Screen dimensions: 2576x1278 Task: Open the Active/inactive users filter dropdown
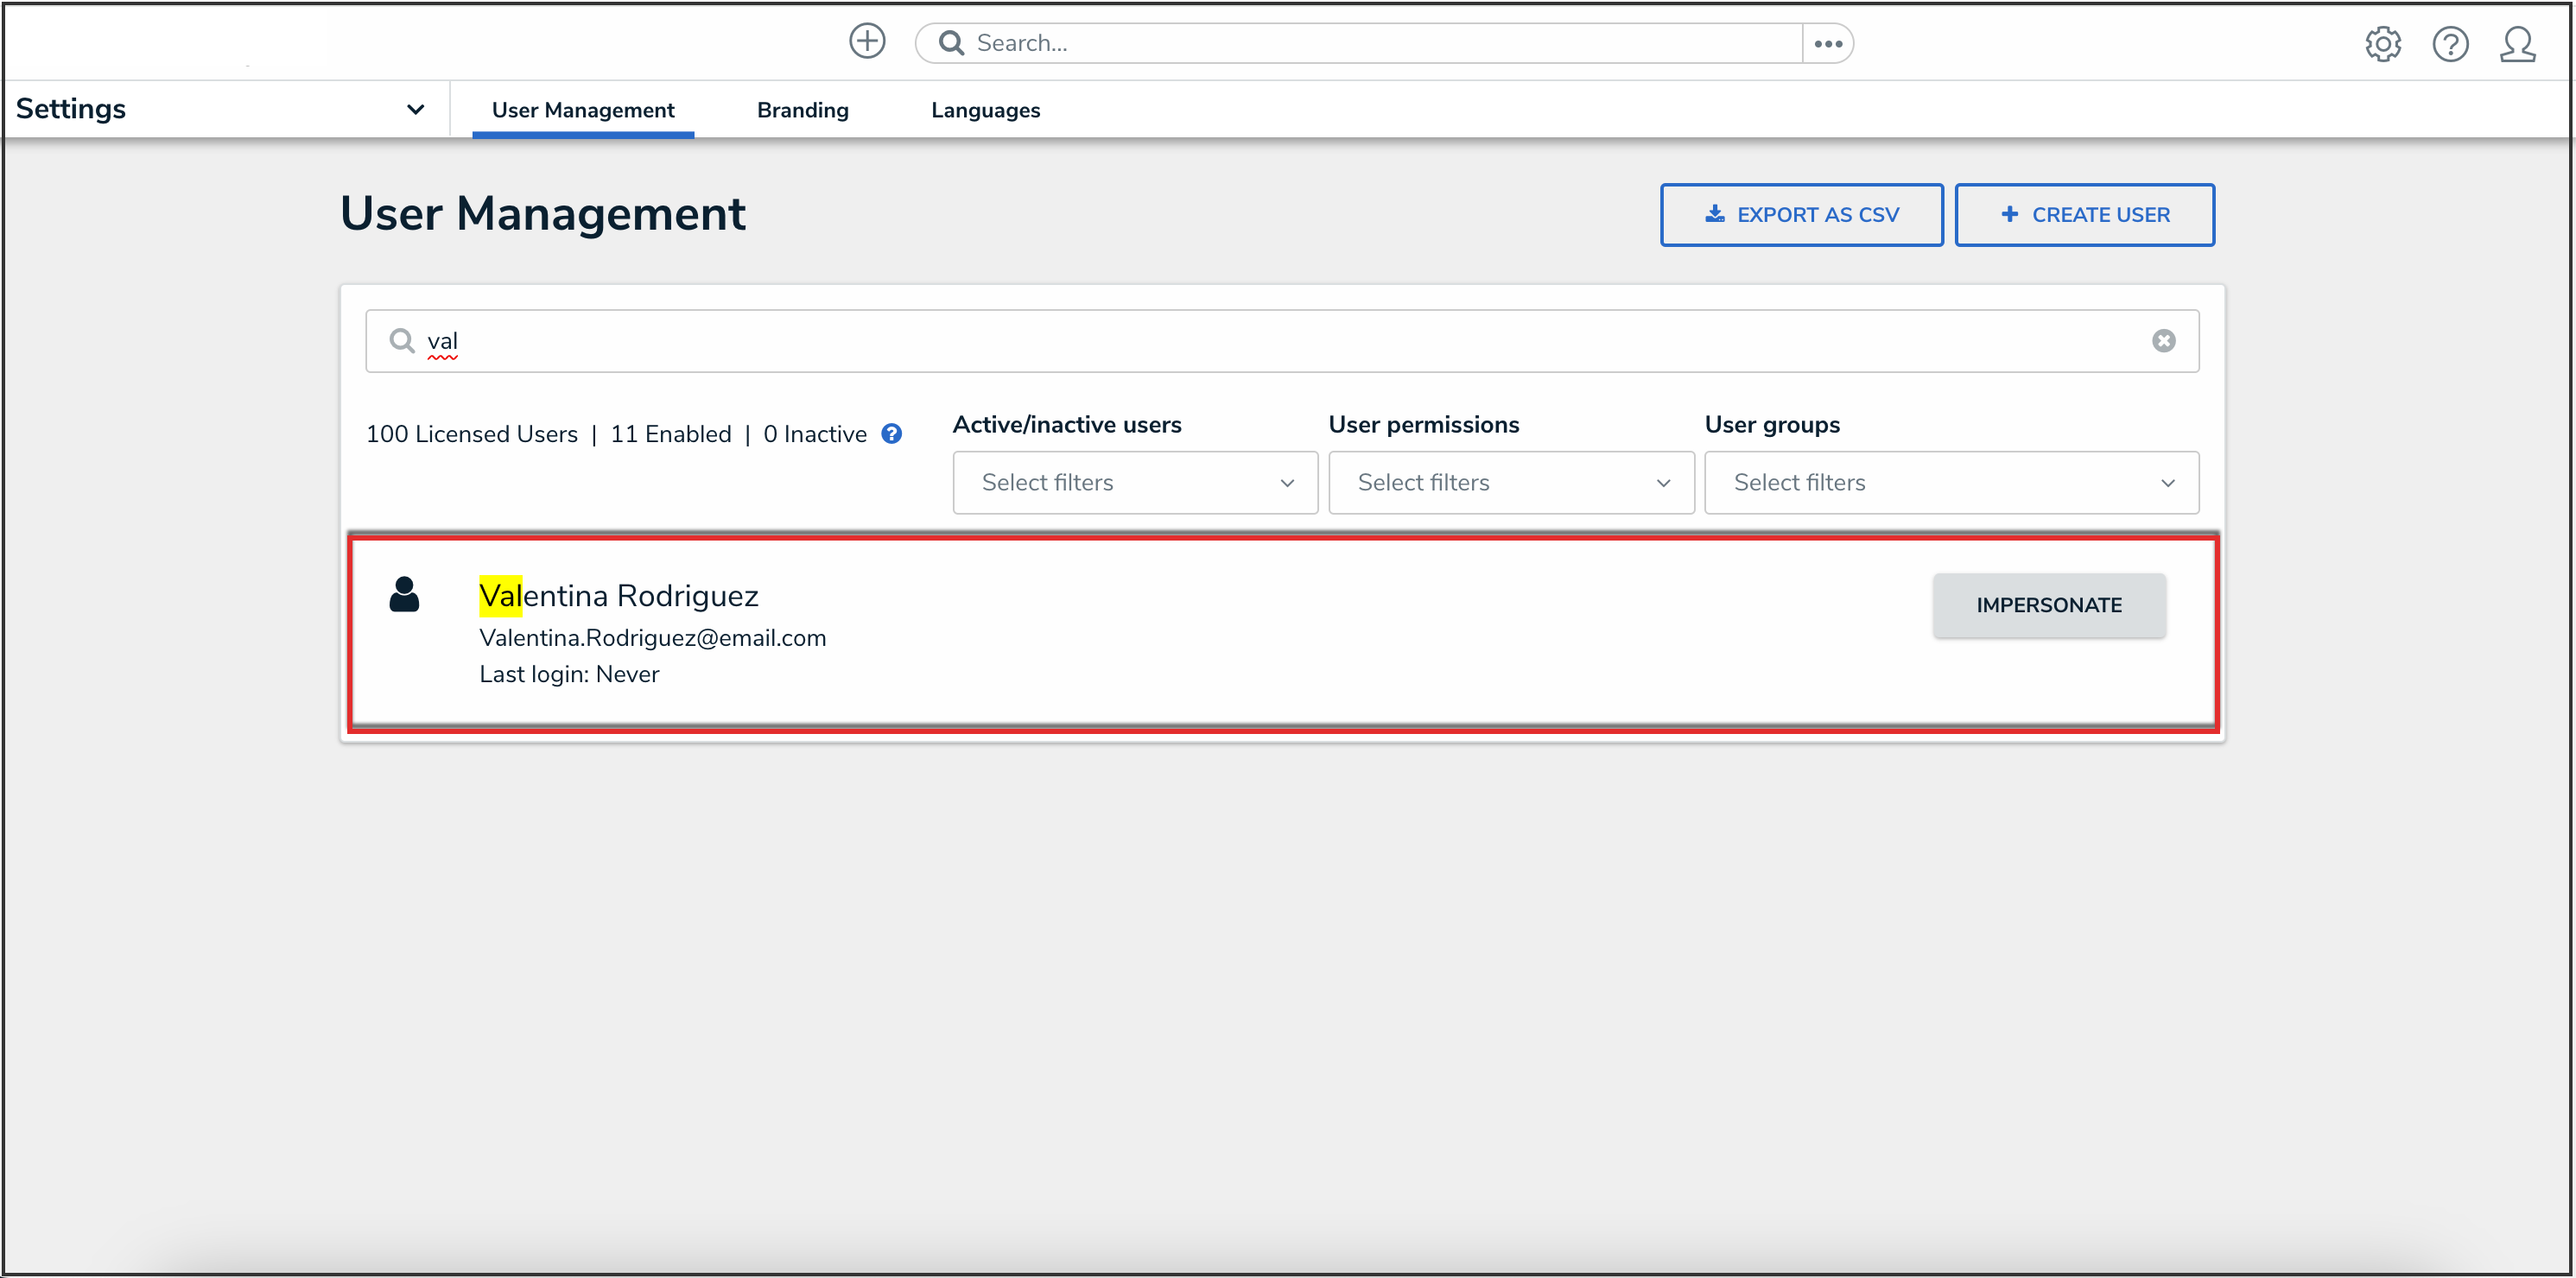[x=1134, y=483]
